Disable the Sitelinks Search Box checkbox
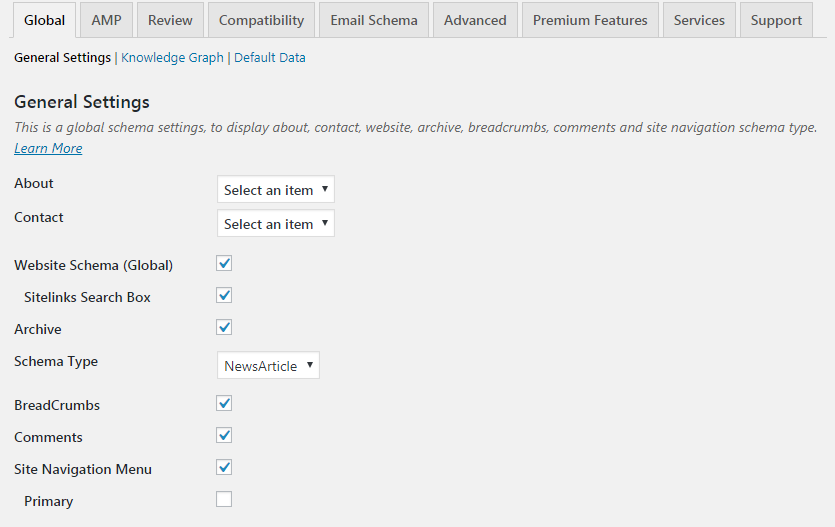This screenshot has width=835, height=527. pyautogui.click(x=224, y=295)
